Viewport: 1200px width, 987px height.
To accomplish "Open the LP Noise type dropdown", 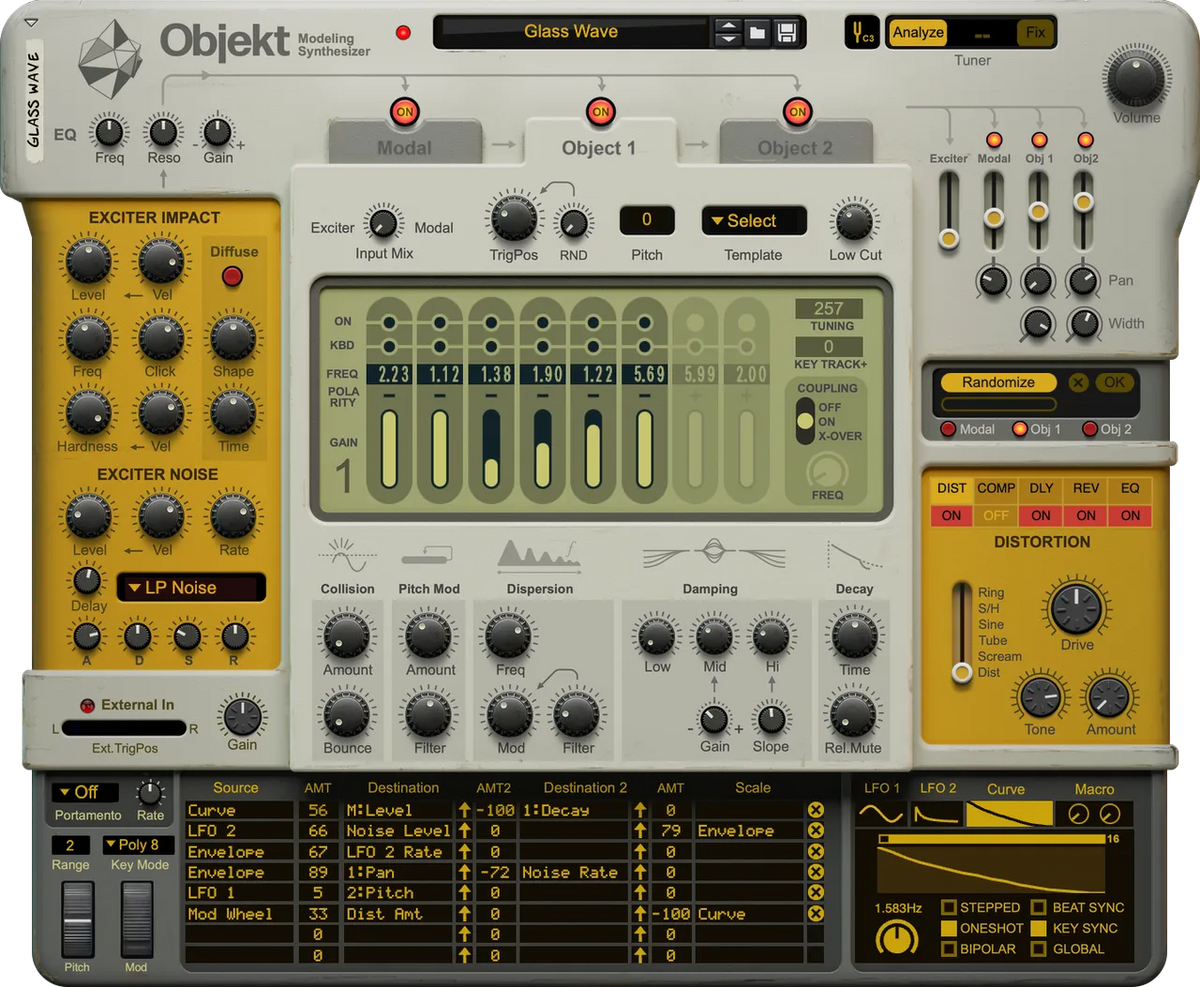I will (190, 588).
